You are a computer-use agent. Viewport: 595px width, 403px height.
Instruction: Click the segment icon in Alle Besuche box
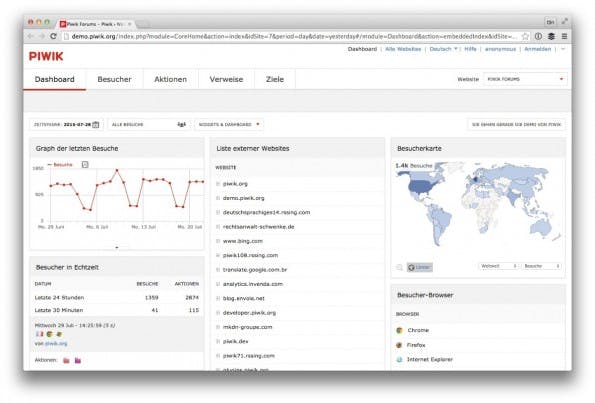(x=182, y=124)
